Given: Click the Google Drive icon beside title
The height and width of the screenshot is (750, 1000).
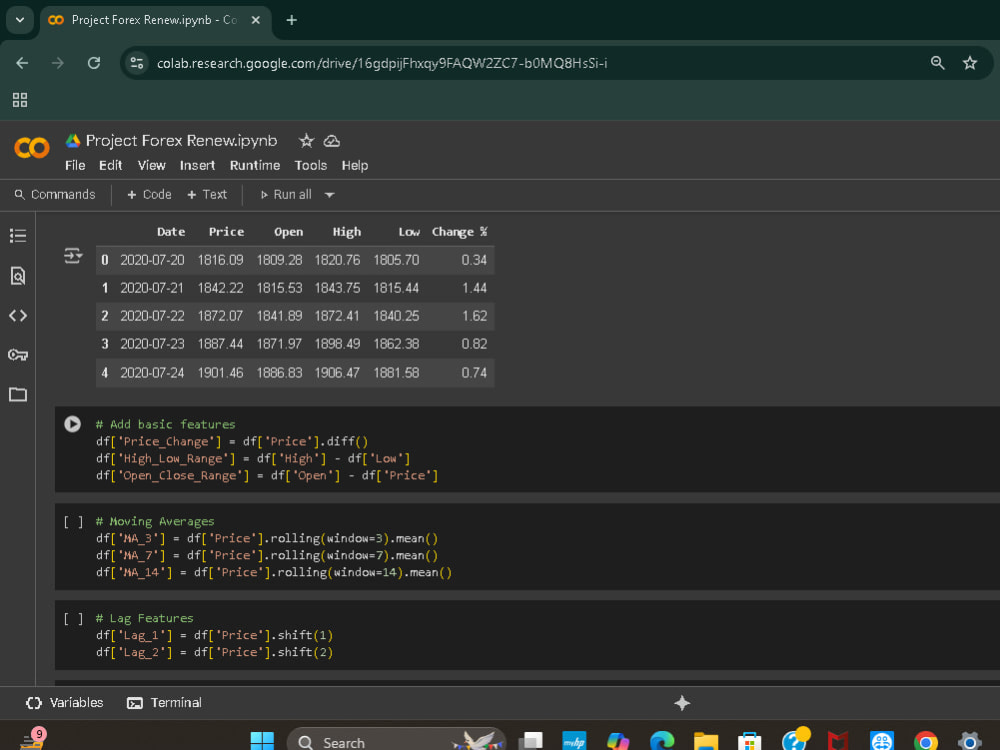Looking at the screenshot, I should tap(73, 141).
